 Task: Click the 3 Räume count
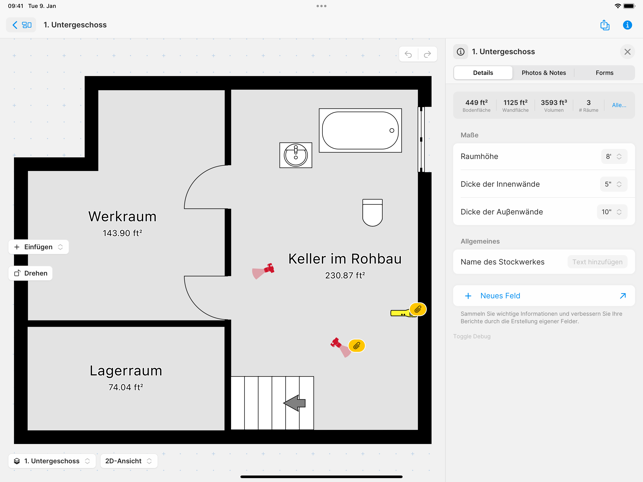tap(588, 105)
